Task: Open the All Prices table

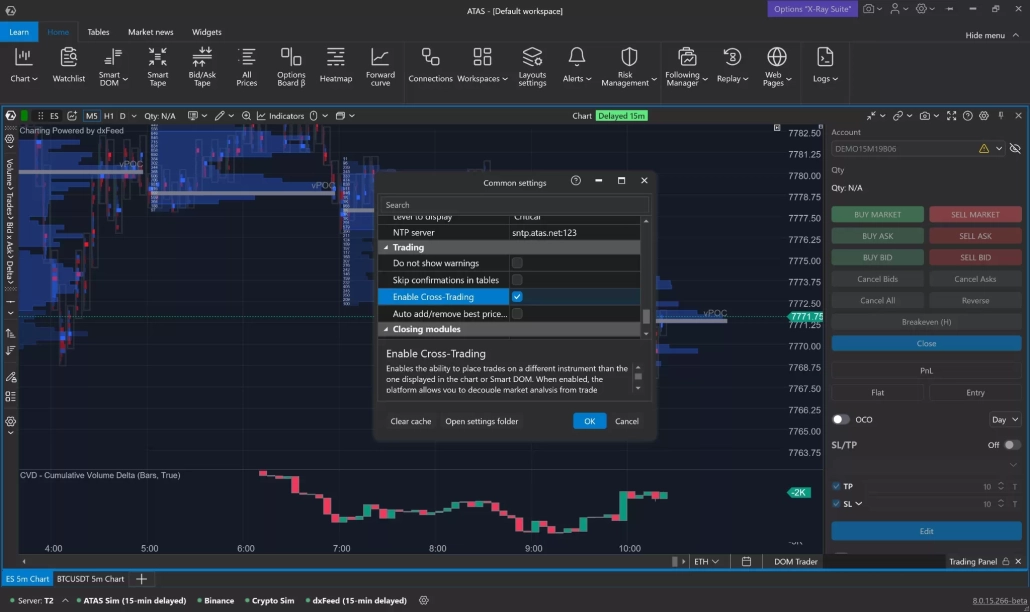Action: click(246, 66)
